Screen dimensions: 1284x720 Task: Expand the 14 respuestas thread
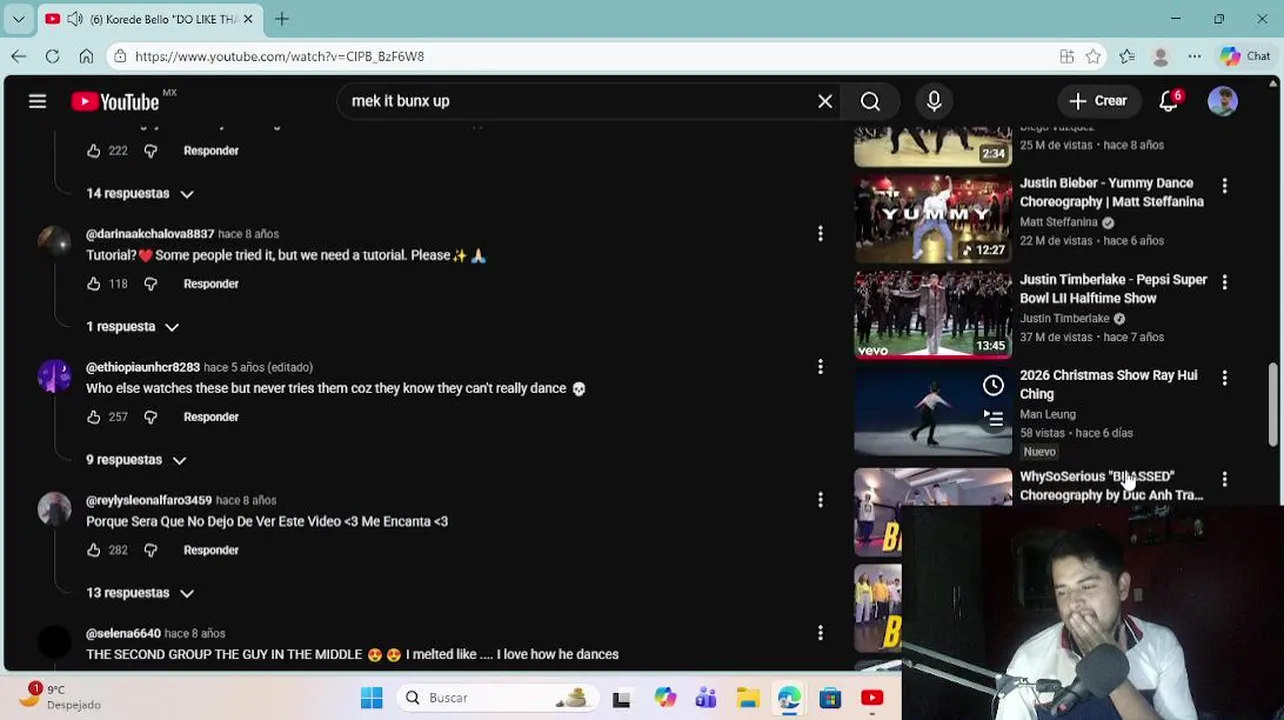point(139,193)
